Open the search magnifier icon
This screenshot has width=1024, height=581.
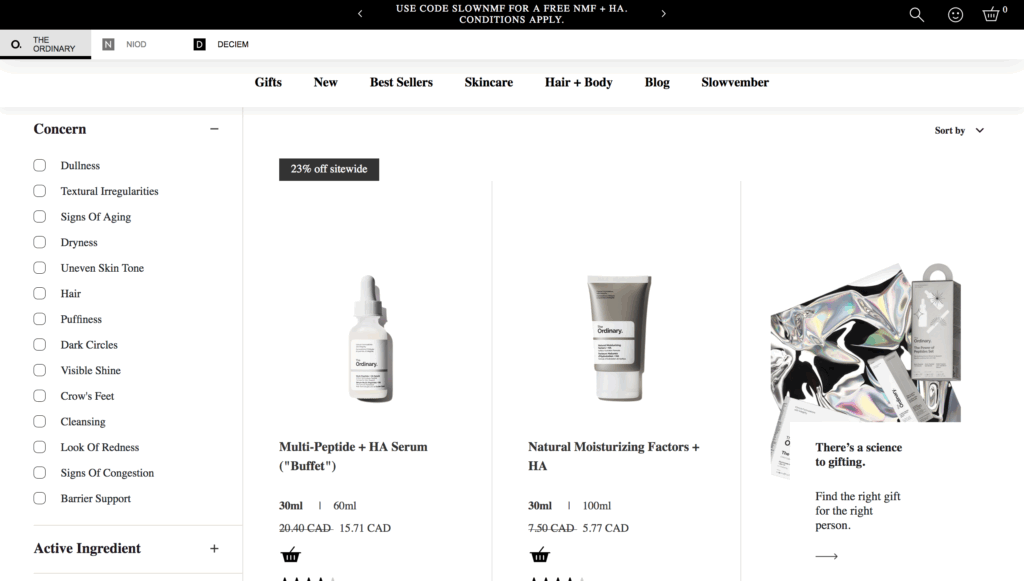click(916, 14)
